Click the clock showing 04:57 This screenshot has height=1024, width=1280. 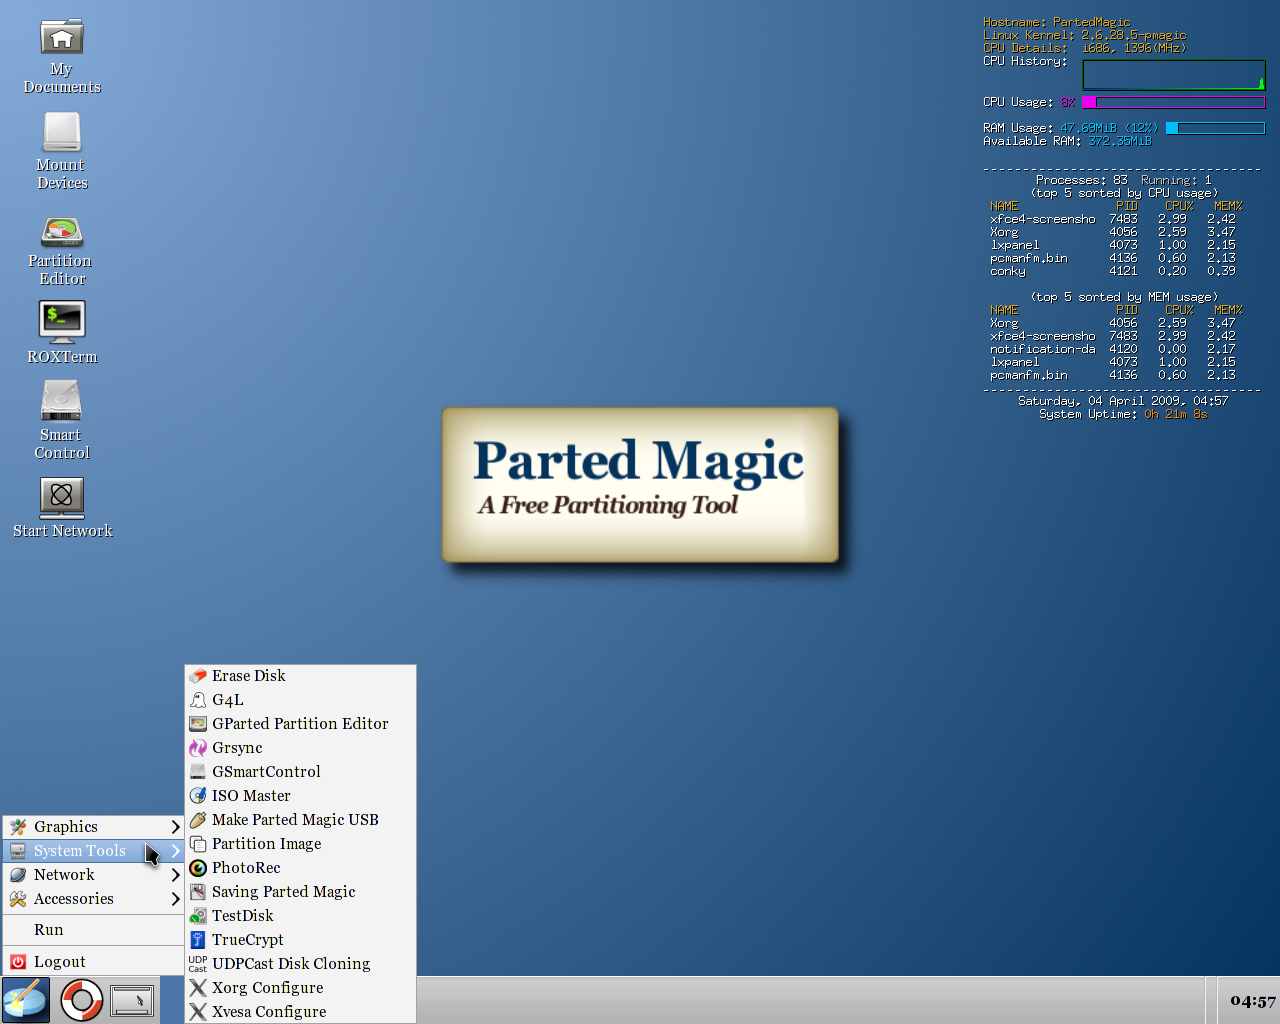pos(1253,1001)
